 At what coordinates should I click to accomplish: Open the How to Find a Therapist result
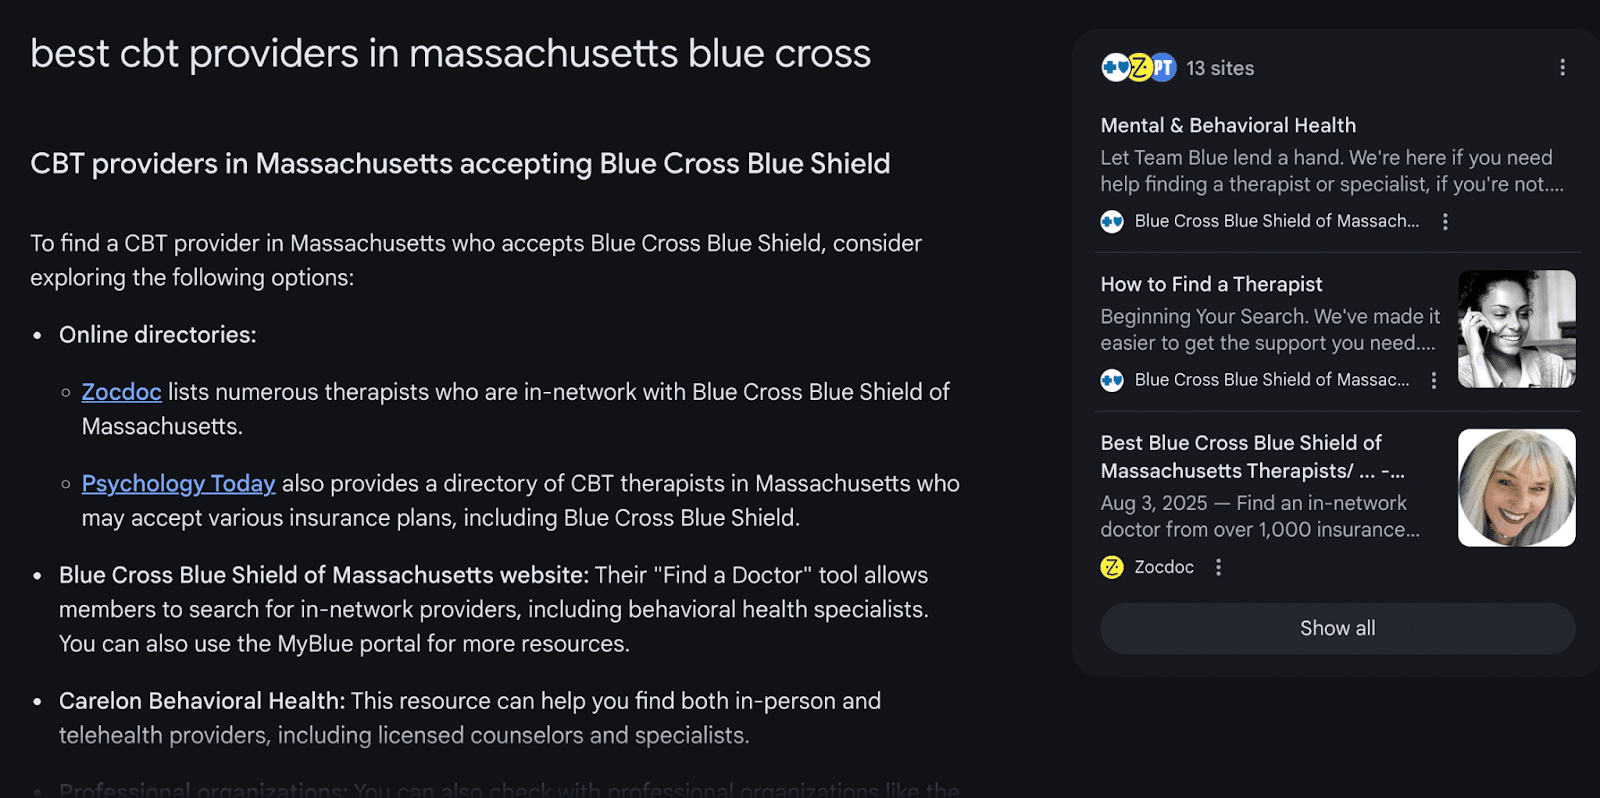(1211, 285)
